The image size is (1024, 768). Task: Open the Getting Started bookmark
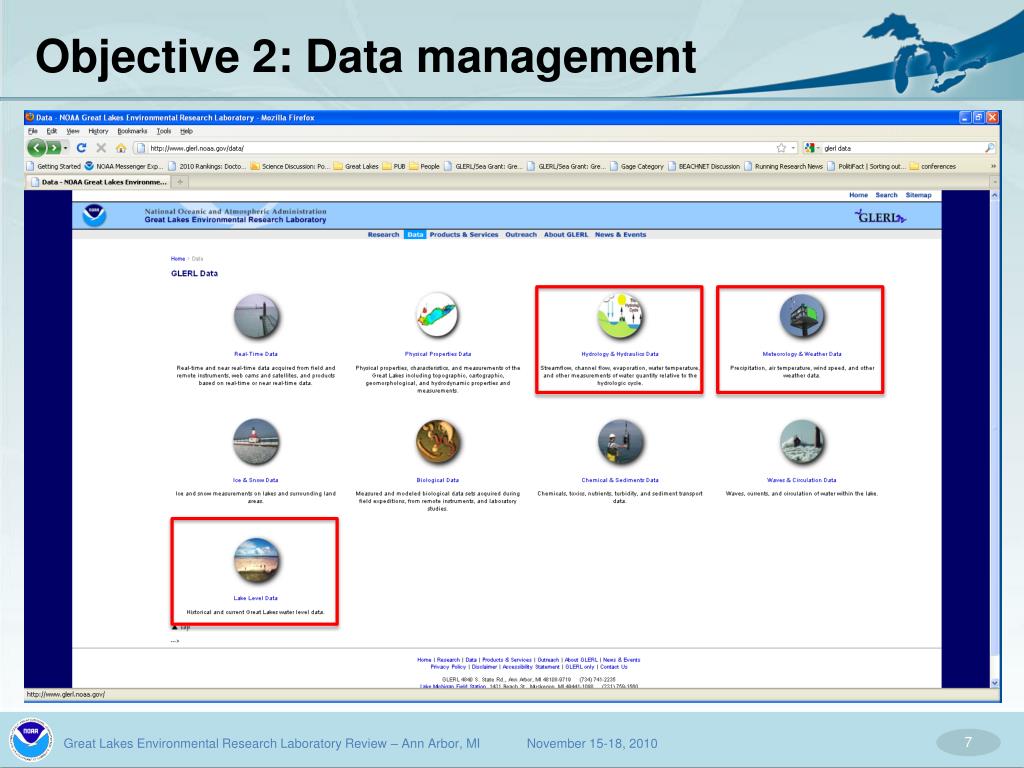click(x=54, y=167)
